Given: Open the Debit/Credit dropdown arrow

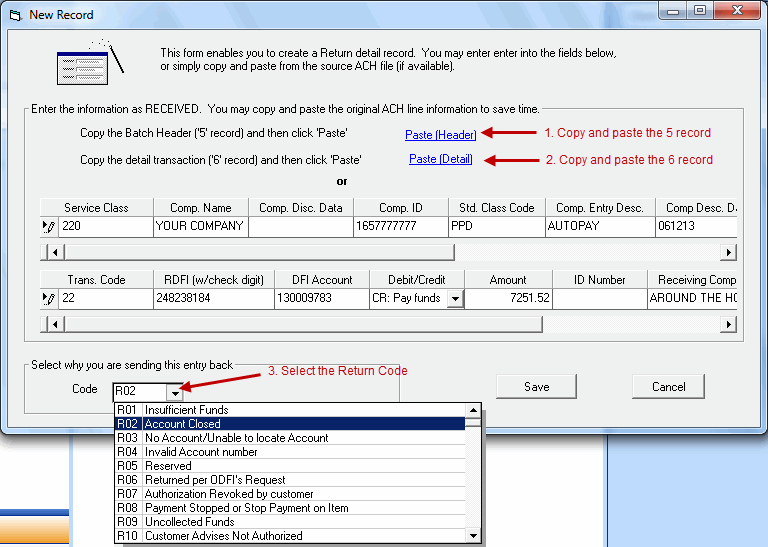Looking at the screenshot, I should coord(455,298).
